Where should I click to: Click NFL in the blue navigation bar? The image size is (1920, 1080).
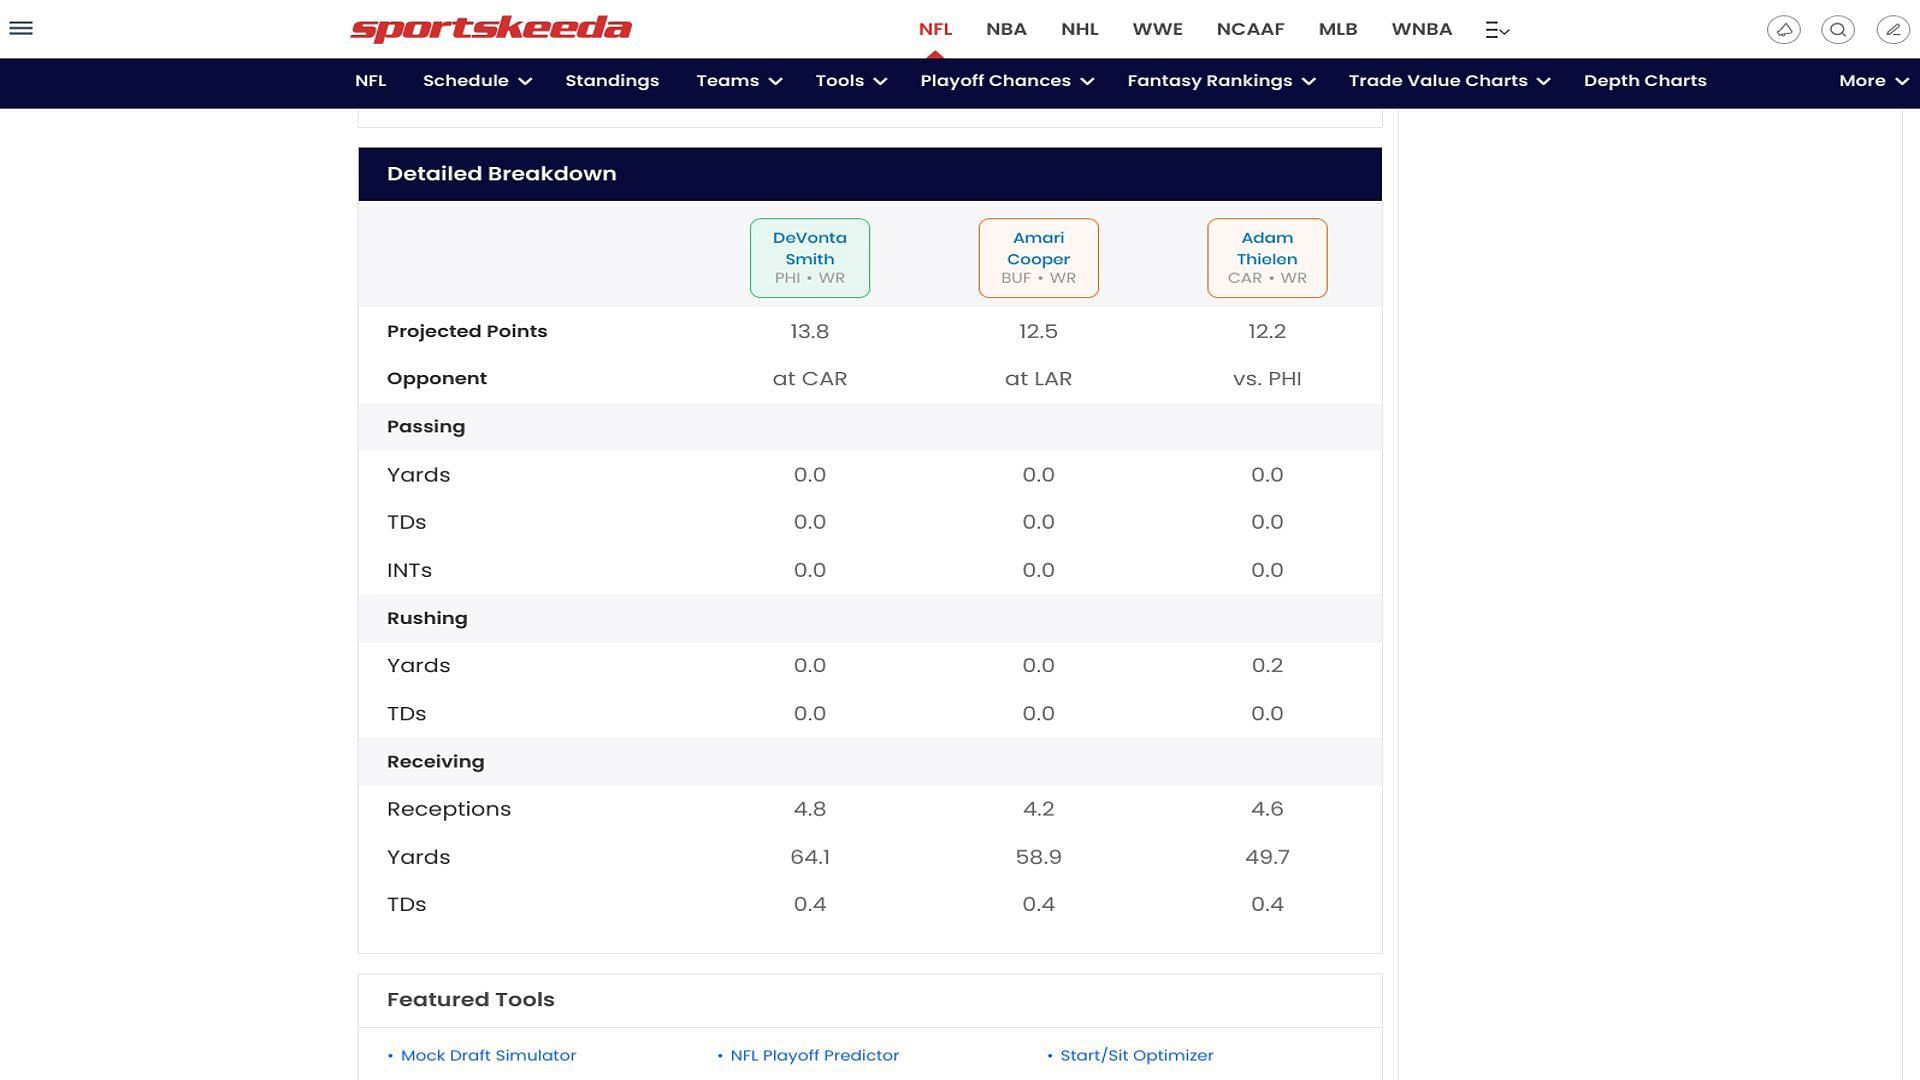pyautogui.click(x=370, y=81)
